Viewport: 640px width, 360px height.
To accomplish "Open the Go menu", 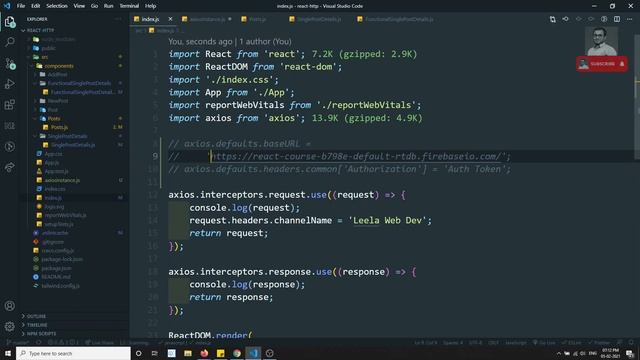I will point(94,6).
